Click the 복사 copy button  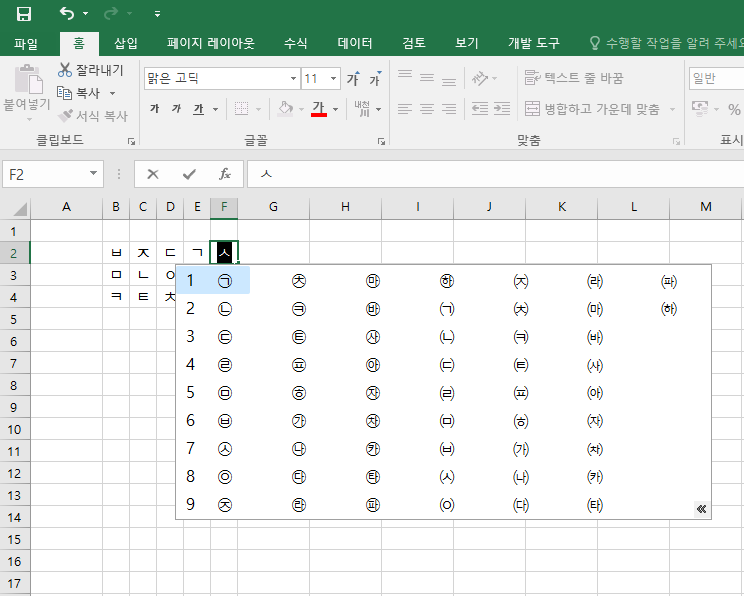(x=79, y=93)
